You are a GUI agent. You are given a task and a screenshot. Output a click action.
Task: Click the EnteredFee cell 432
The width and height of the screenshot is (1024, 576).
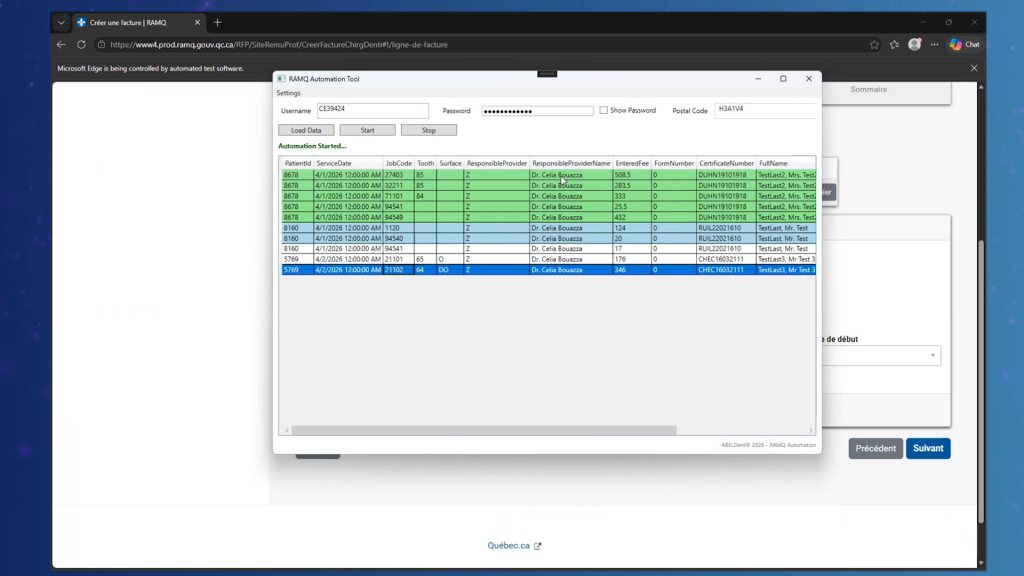click(x=632, y=217)
